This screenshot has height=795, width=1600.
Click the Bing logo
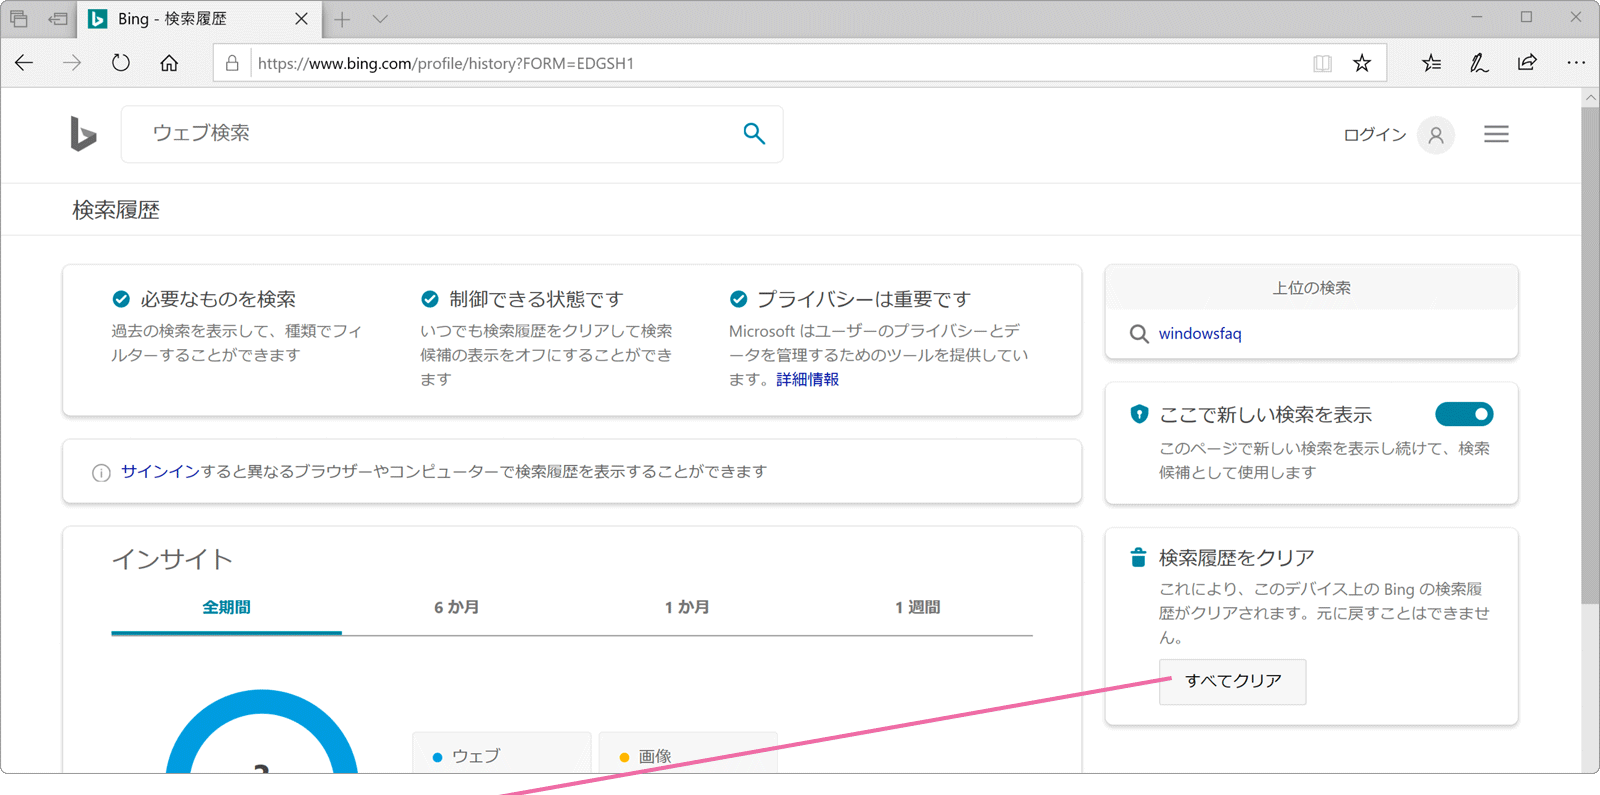coord(83,134)
